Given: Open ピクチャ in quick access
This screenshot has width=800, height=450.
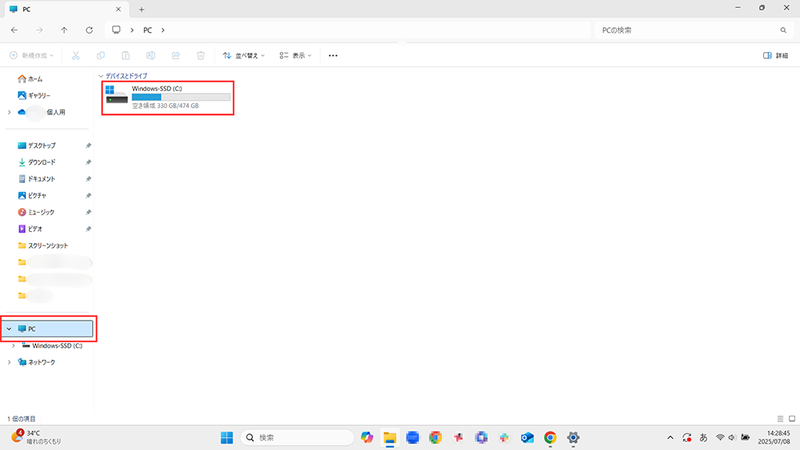Looking at the screenshot, I should tap(32, 195).
